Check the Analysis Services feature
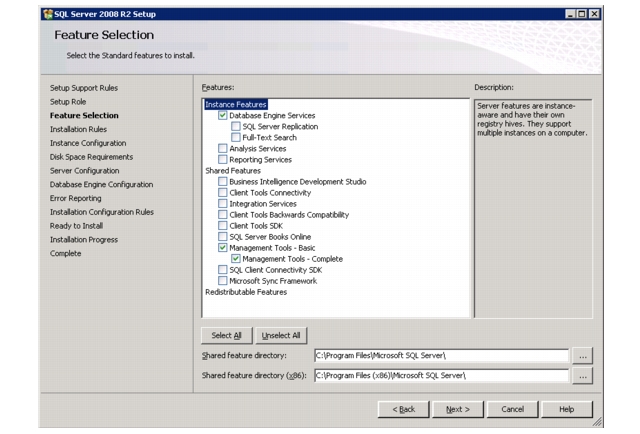Screen dimensions: 640x434 222,149
